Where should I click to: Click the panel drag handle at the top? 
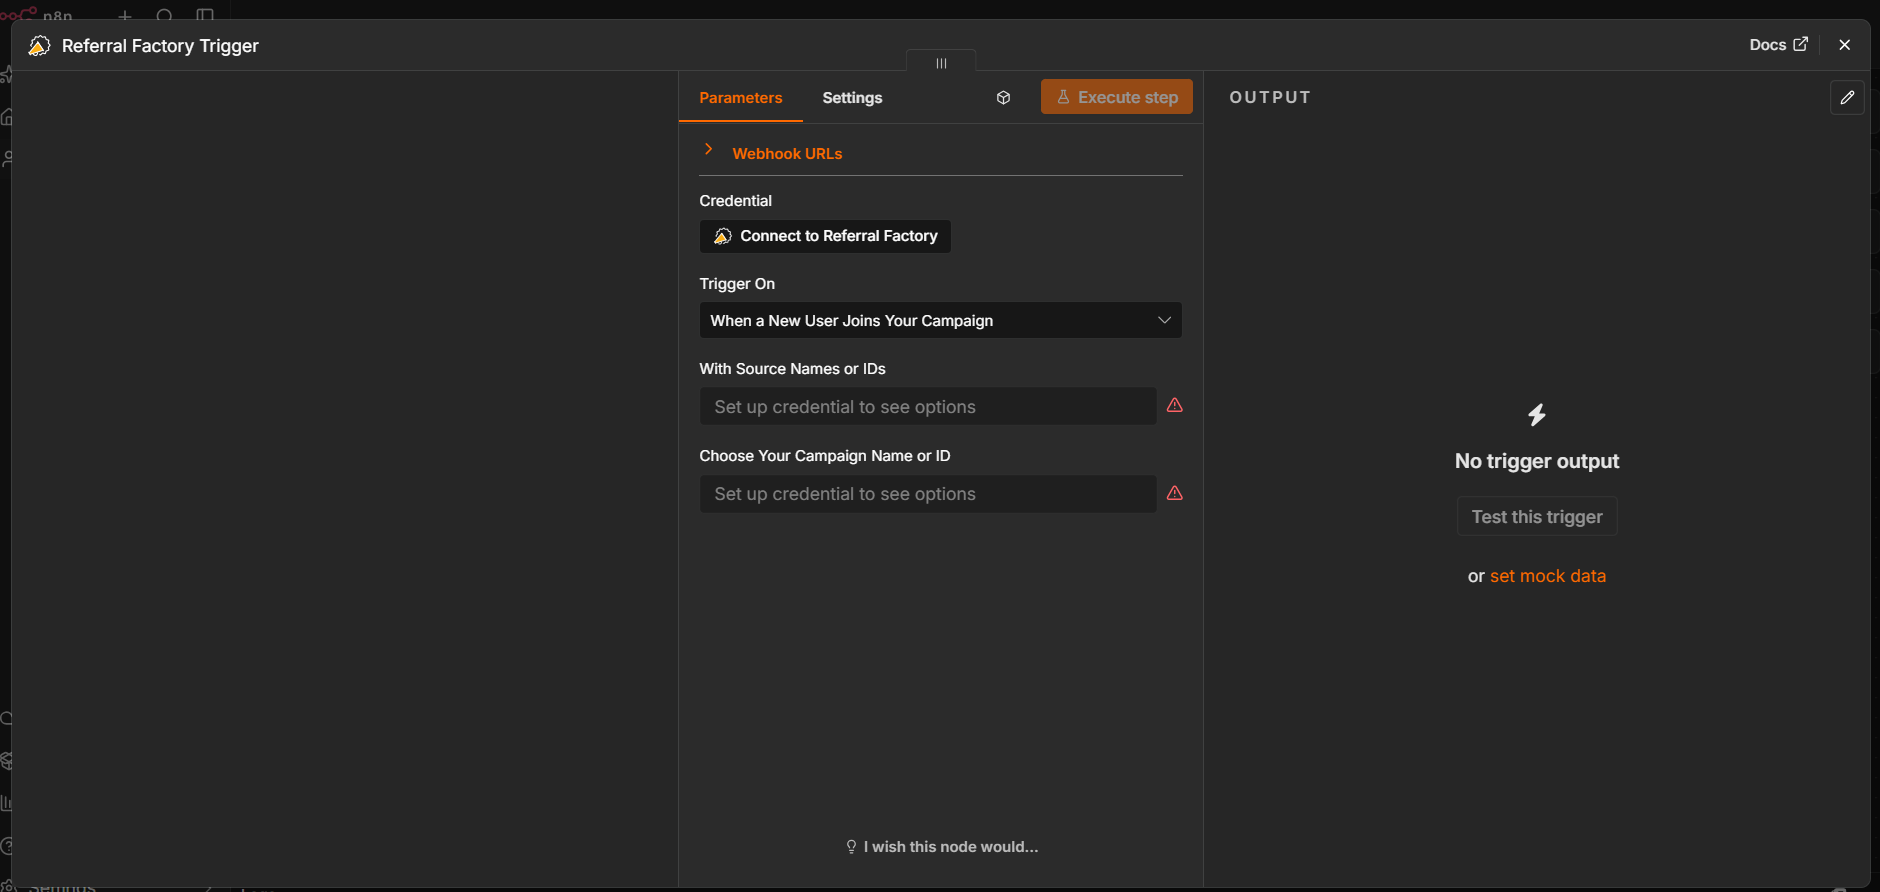[x=941, y=62]
